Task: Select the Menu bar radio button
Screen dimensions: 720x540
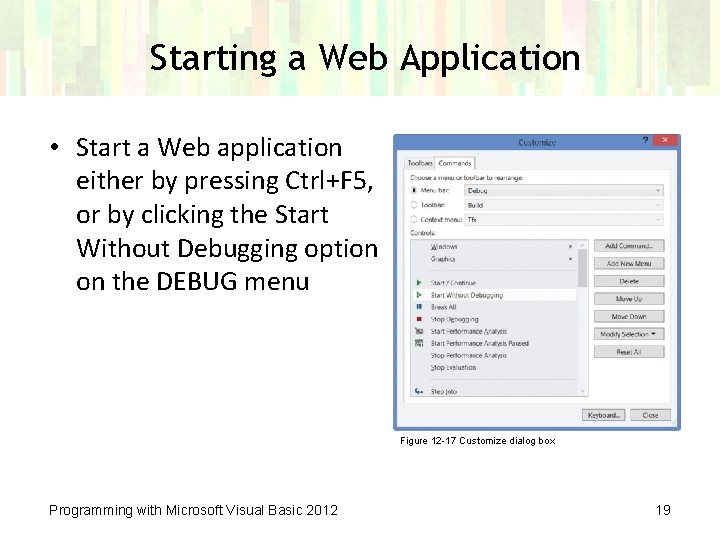Action: point(414,190)
